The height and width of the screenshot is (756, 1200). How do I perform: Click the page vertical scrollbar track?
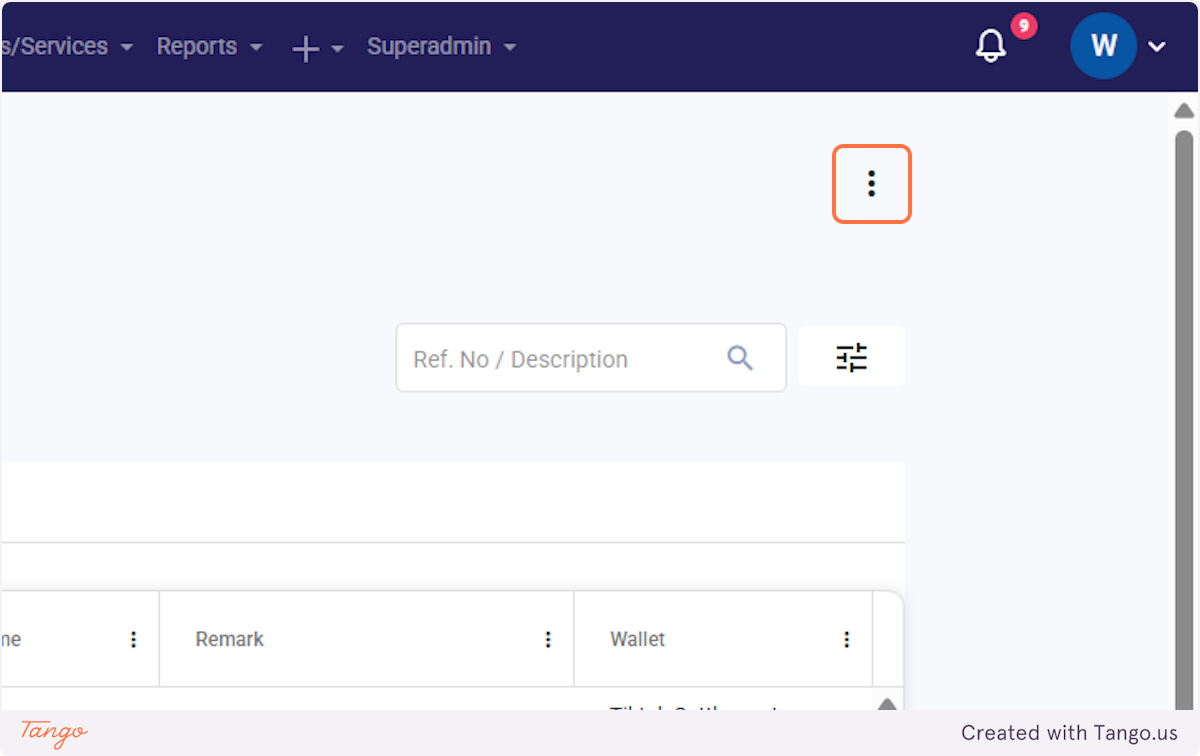tap(1184, 420)
